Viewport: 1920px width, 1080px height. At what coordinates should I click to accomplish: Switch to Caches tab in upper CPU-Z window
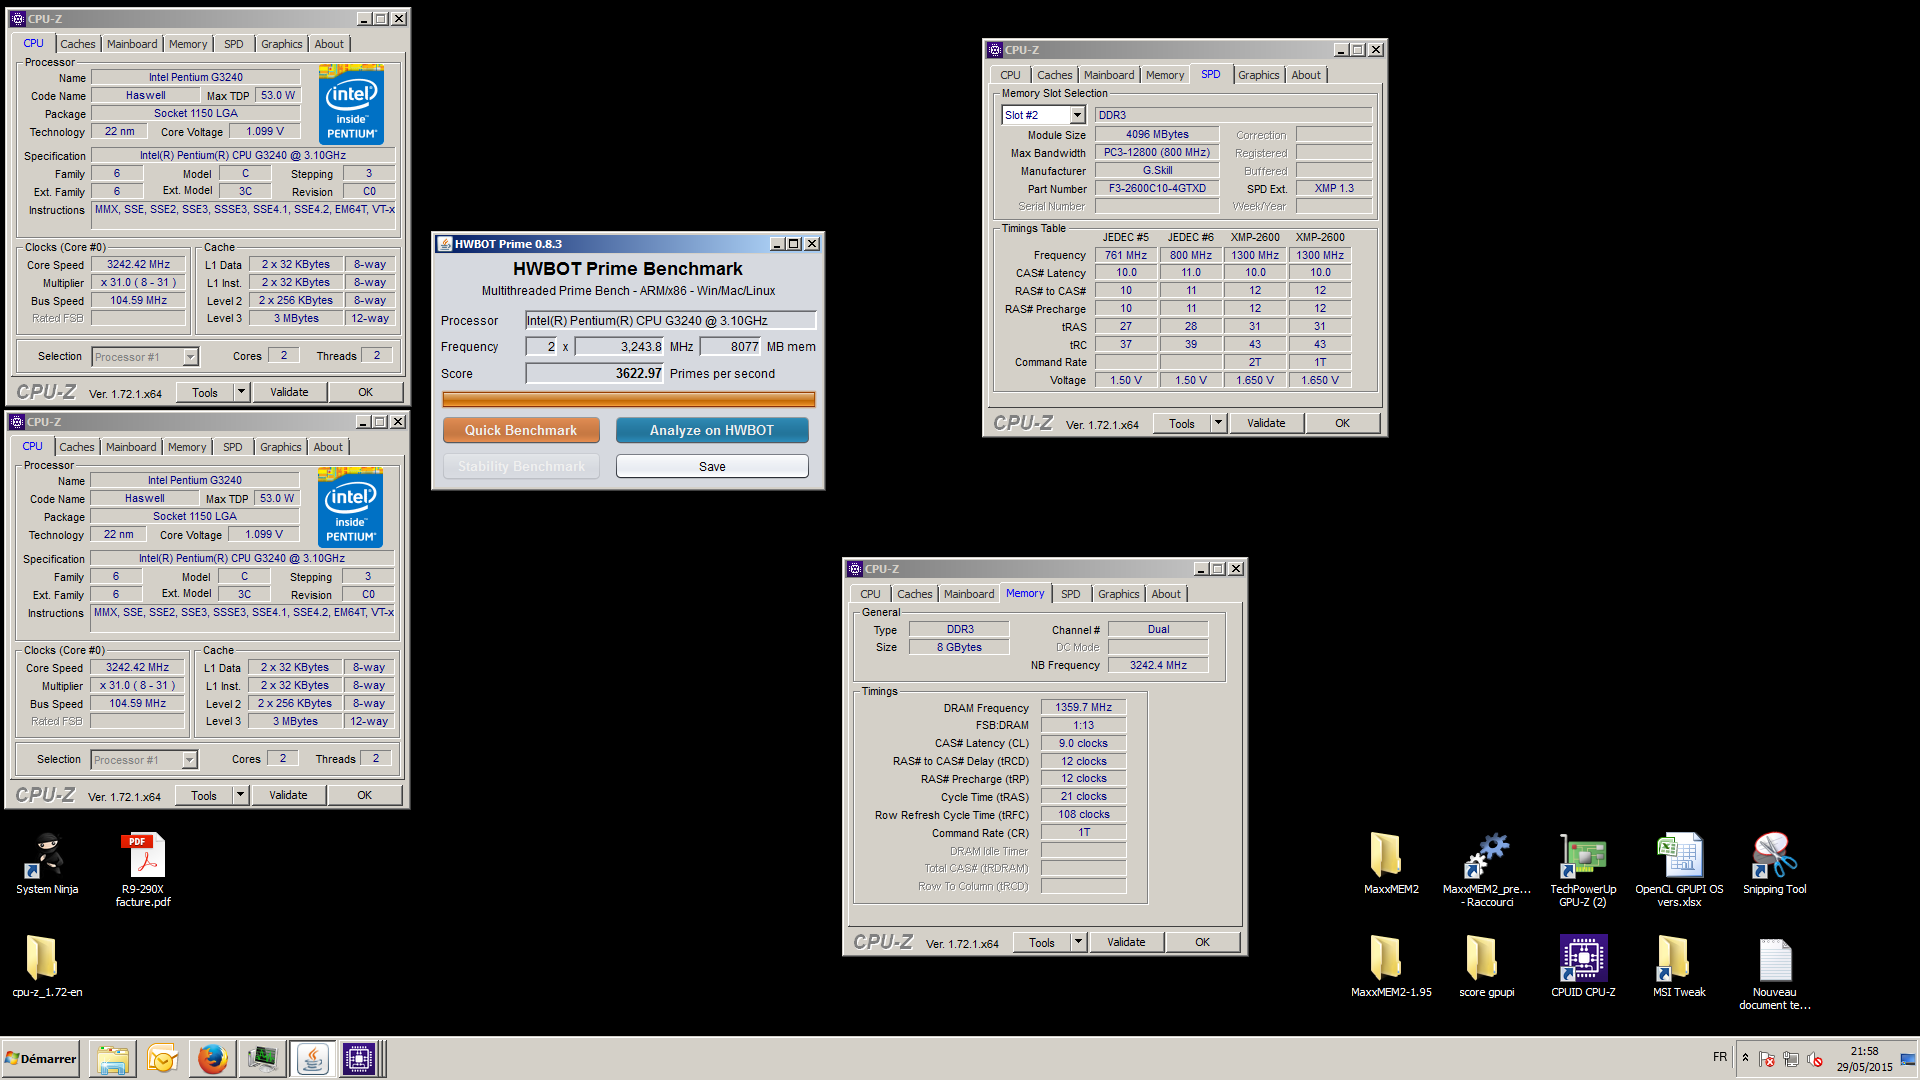tap(77, 44)
